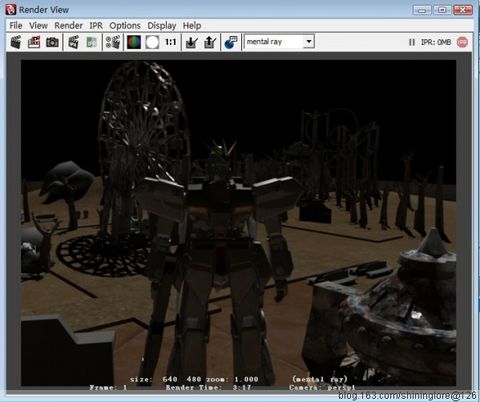Open the IPR menu
Image resolution: width=480 pixels, height=402 pixels.
point(96,26)
